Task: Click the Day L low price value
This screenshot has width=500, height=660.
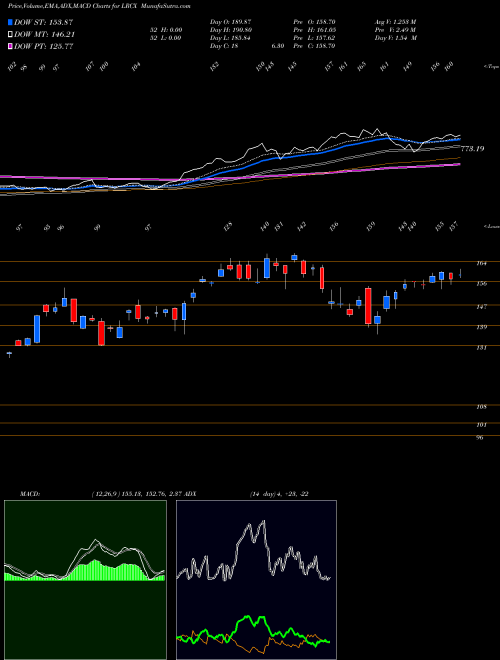Action: point(231,38)
